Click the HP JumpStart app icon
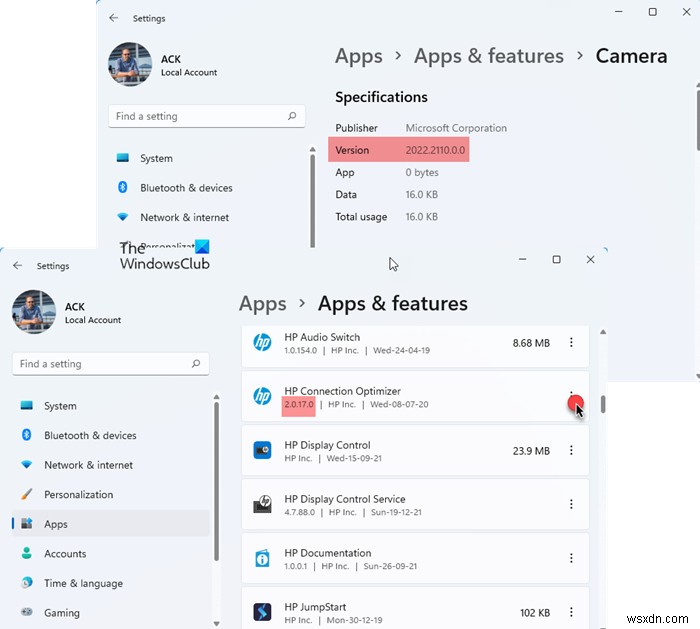 coord(262,612)
